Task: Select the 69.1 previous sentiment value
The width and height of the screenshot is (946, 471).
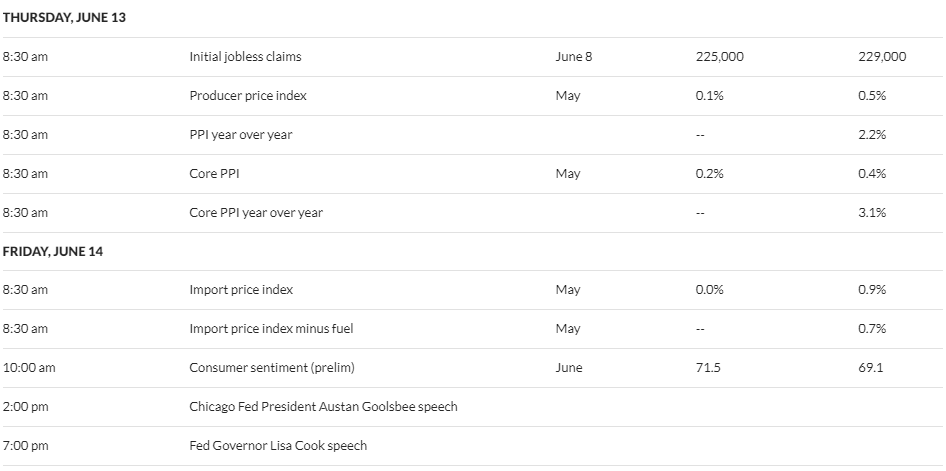Action: coord(871,367)
